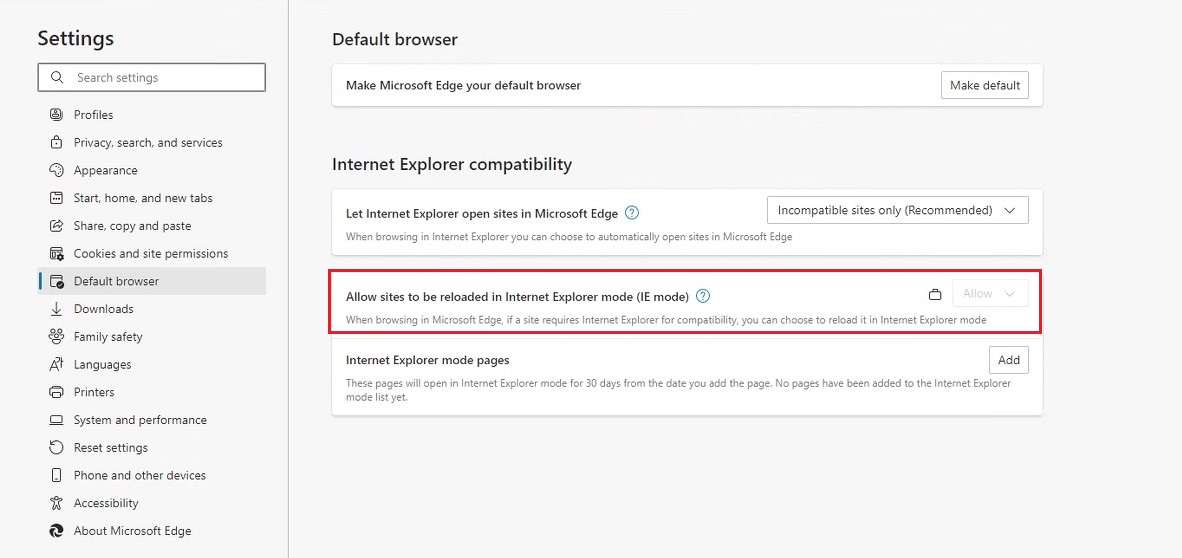This screenshot has width=1182, height=558.
Task: Click Internet Explorer mode pages label
Action: (x=427, y=360)
